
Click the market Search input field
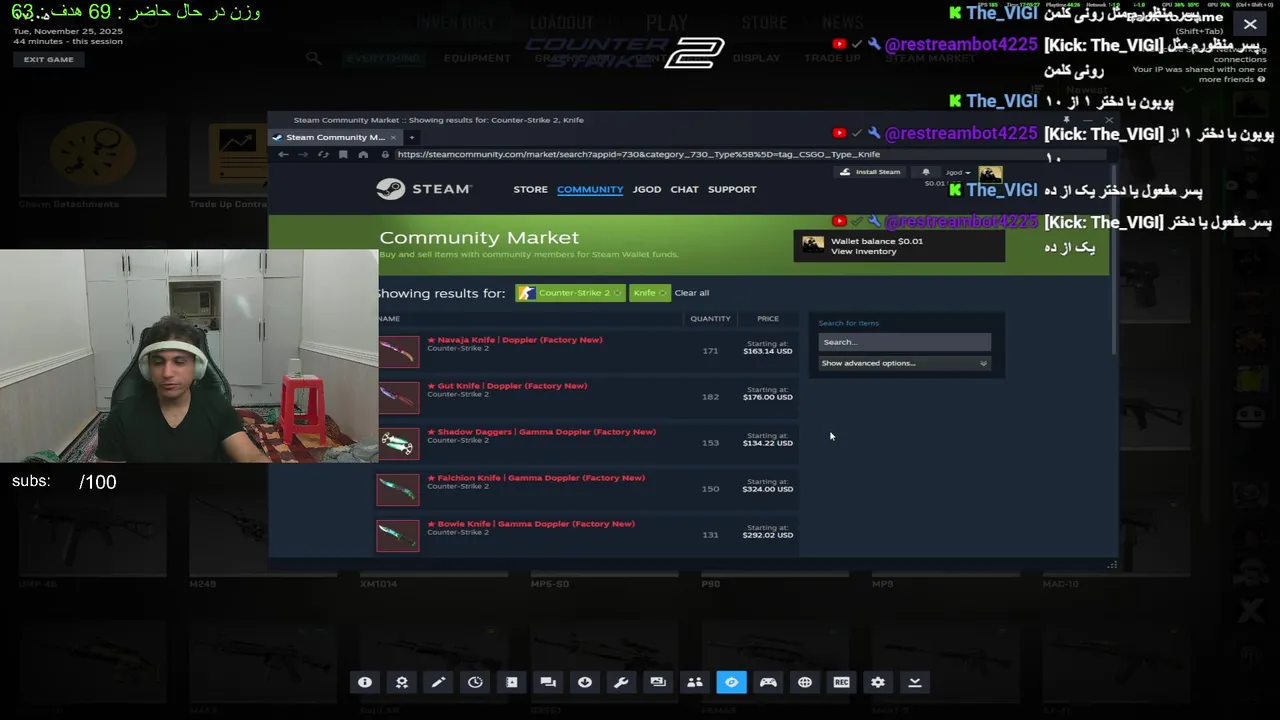[904, 342]
